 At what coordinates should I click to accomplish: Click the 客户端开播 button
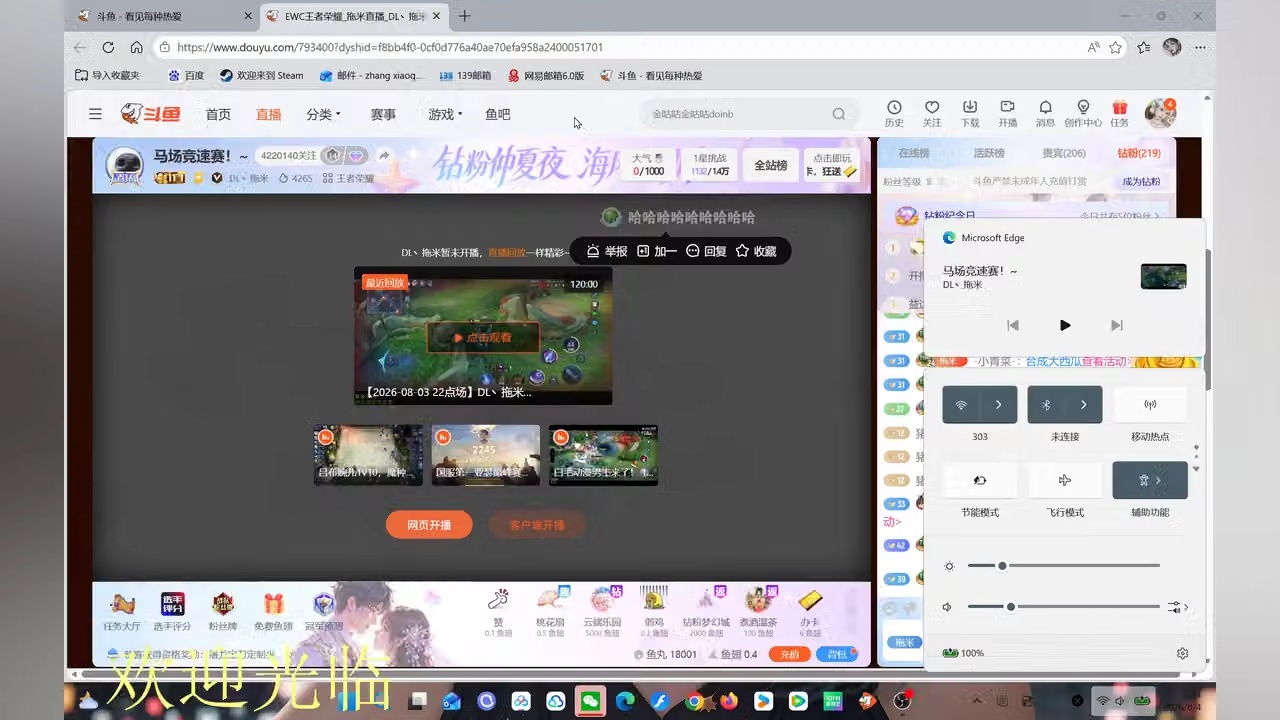pyautogui.click(x=537, y=524)
